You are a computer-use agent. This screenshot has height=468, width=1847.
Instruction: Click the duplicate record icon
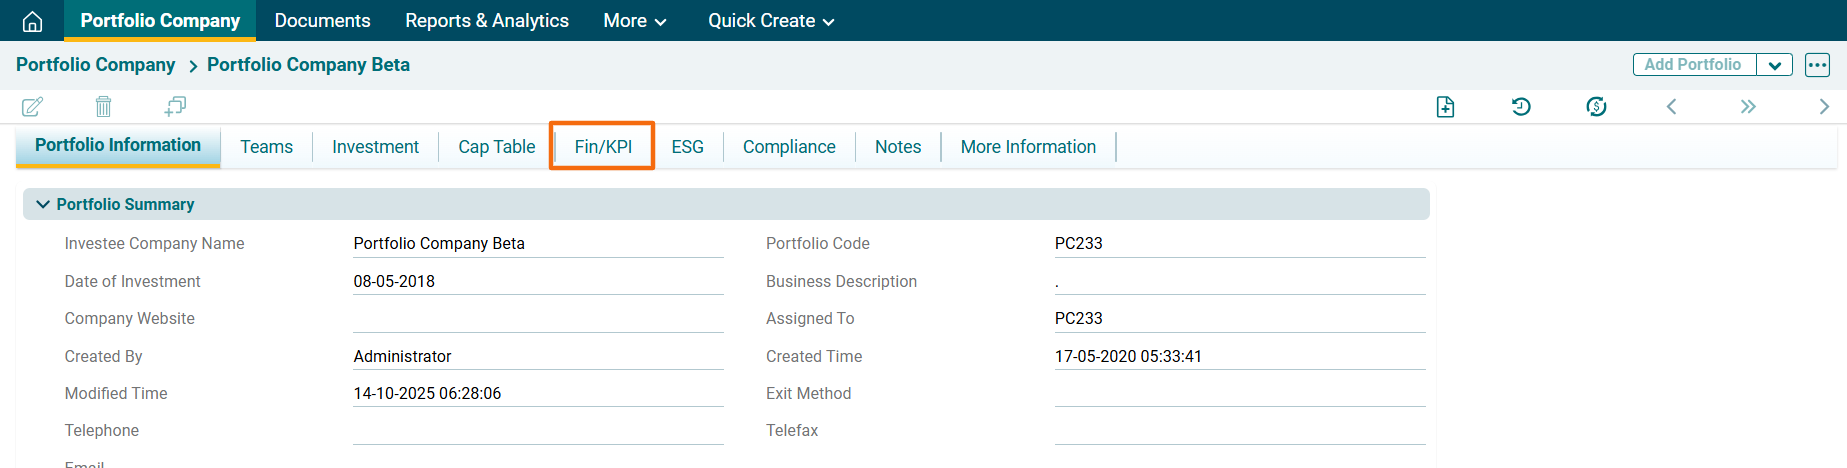pos(175,106)
